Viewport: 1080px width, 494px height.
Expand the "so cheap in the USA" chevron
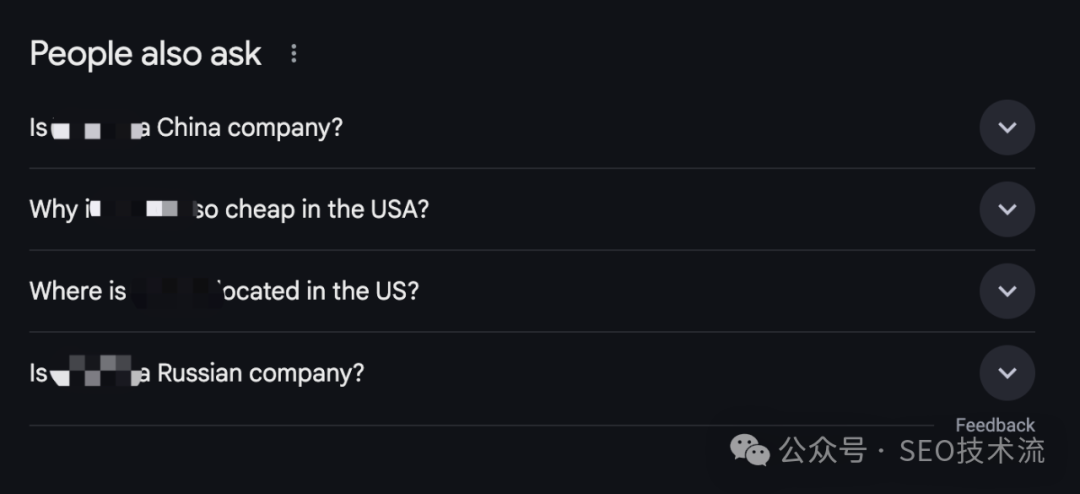tap(1006, 210)
